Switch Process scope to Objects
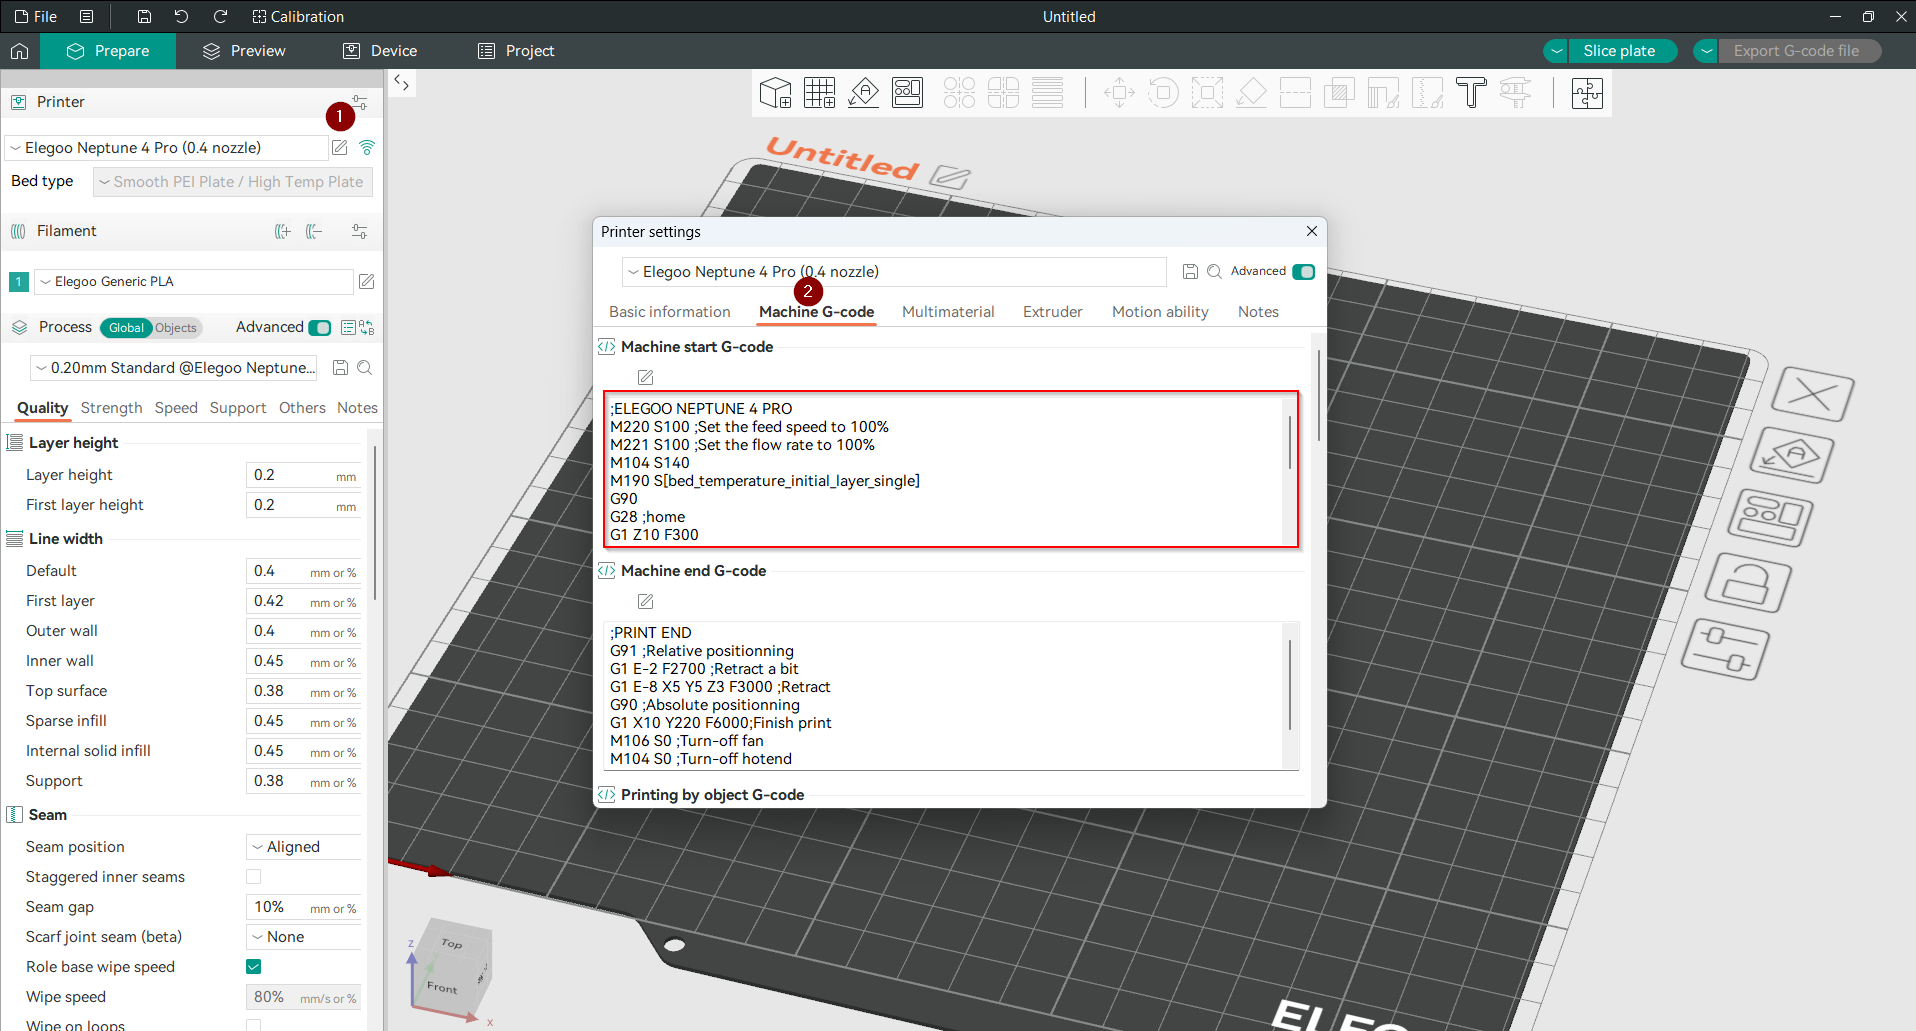 [176, 328]
